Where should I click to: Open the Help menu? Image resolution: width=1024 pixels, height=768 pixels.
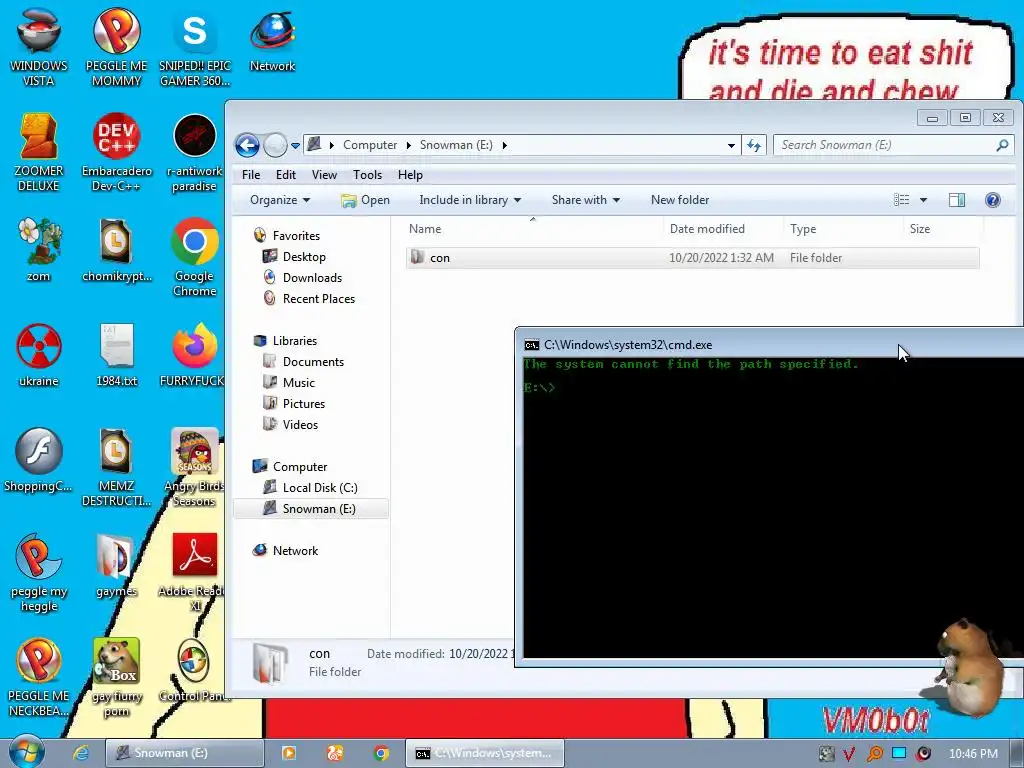pyautogui.click(x=410, y=175)
